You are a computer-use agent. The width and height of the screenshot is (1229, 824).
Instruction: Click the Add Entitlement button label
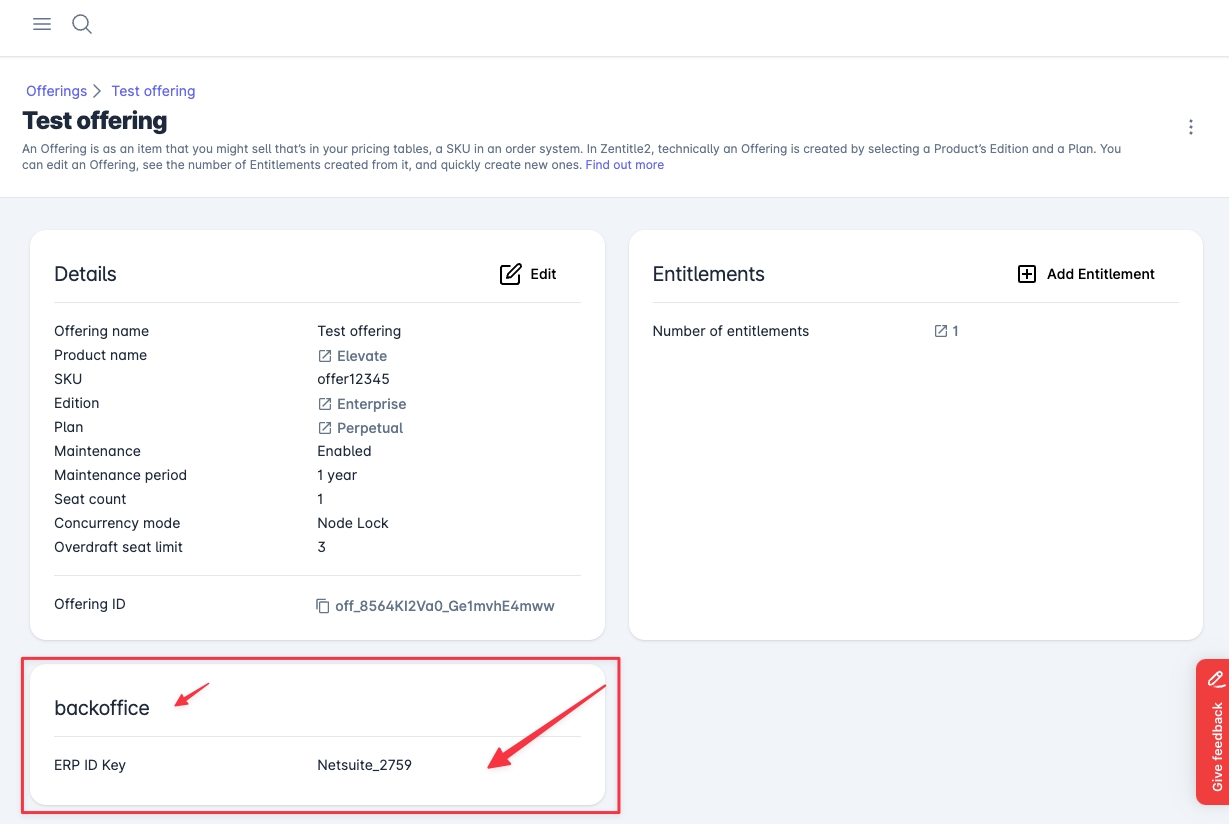click(1100, 274)
